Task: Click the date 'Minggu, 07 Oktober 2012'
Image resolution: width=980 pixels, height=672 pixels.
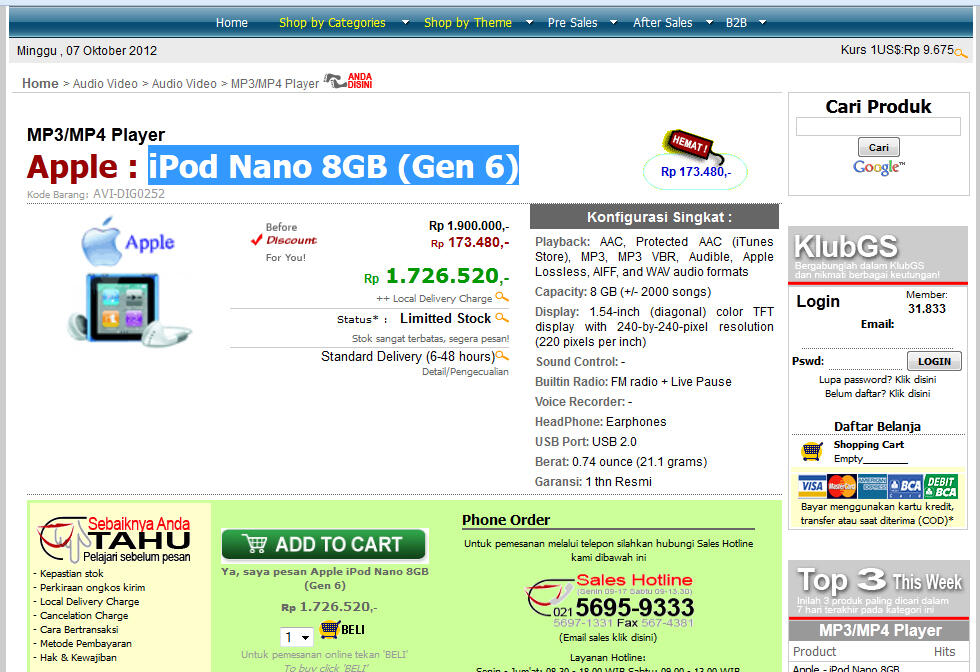Action: pyautogui.click(x=87, y=51)
